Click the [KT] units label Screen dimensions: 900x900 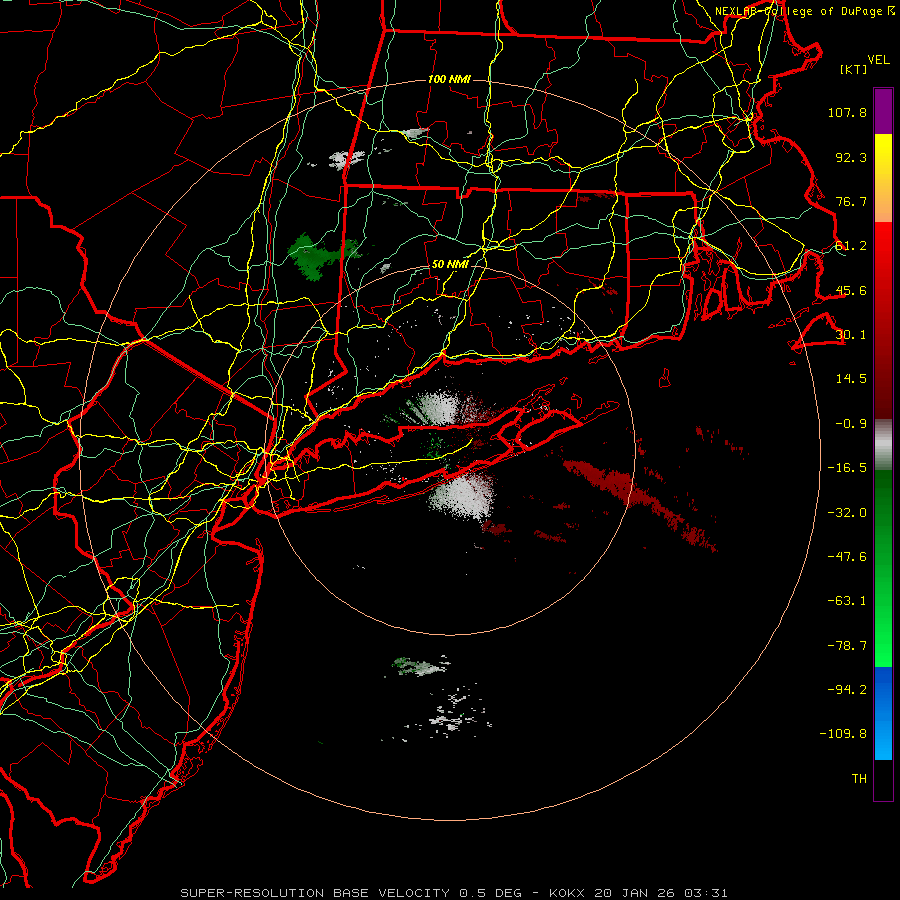click(854, 69)
